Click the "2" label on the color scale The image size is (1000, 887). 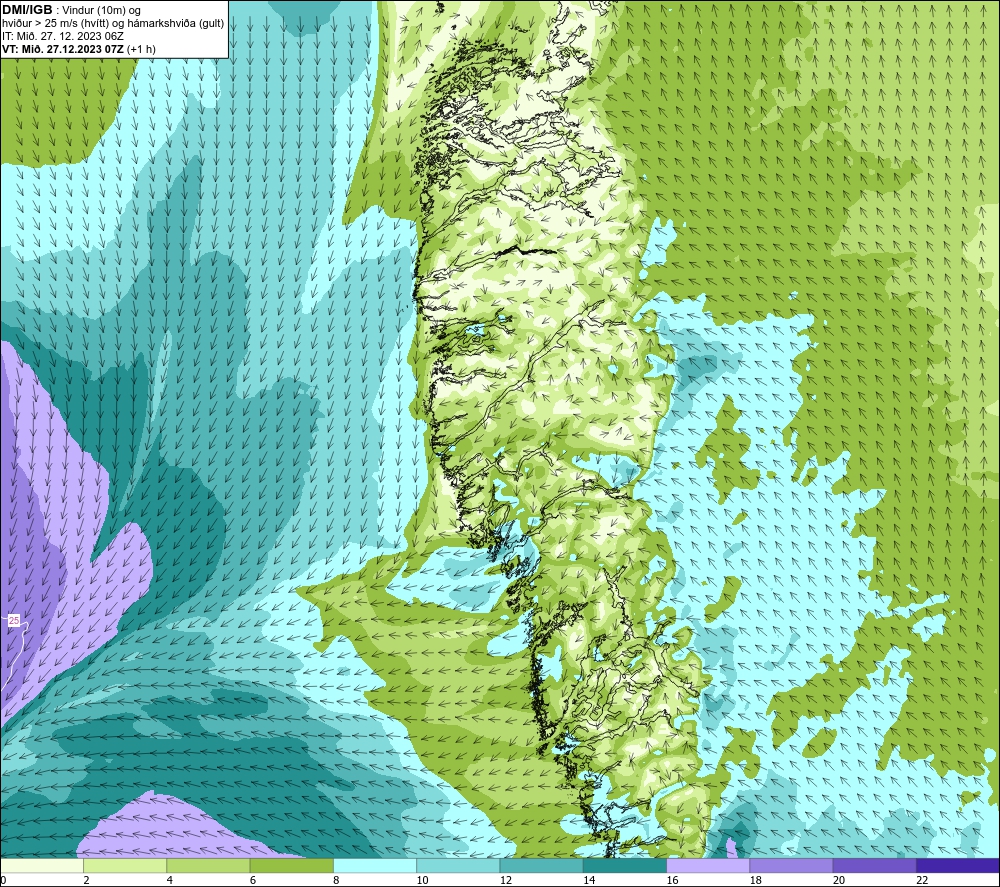[x=86, y=880]
